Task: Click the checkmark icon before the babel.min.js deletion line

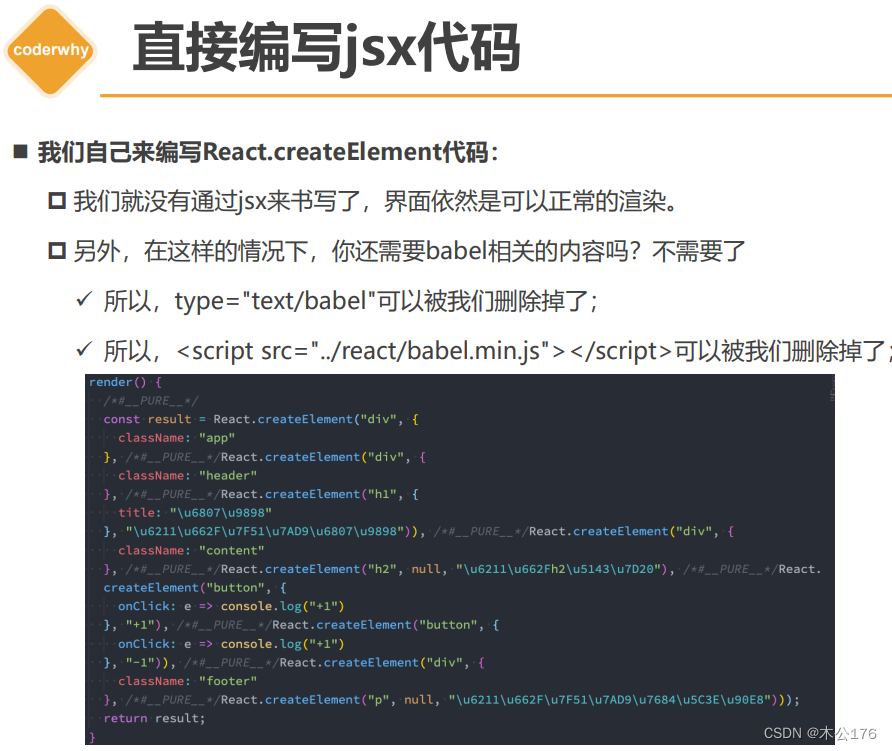Action: pyautogui.click(x=83, y=347)
